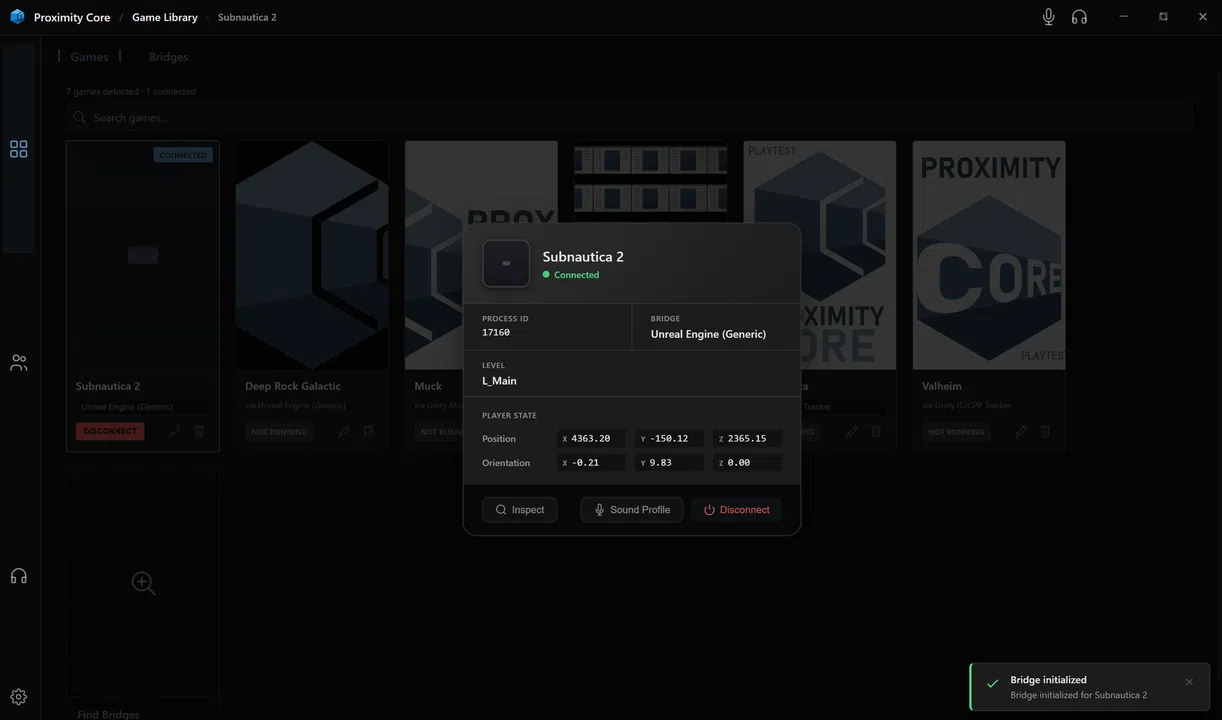Select Orientation Z value 0.00
Viewport: 1222px width, 720px height.
point(748,463)
